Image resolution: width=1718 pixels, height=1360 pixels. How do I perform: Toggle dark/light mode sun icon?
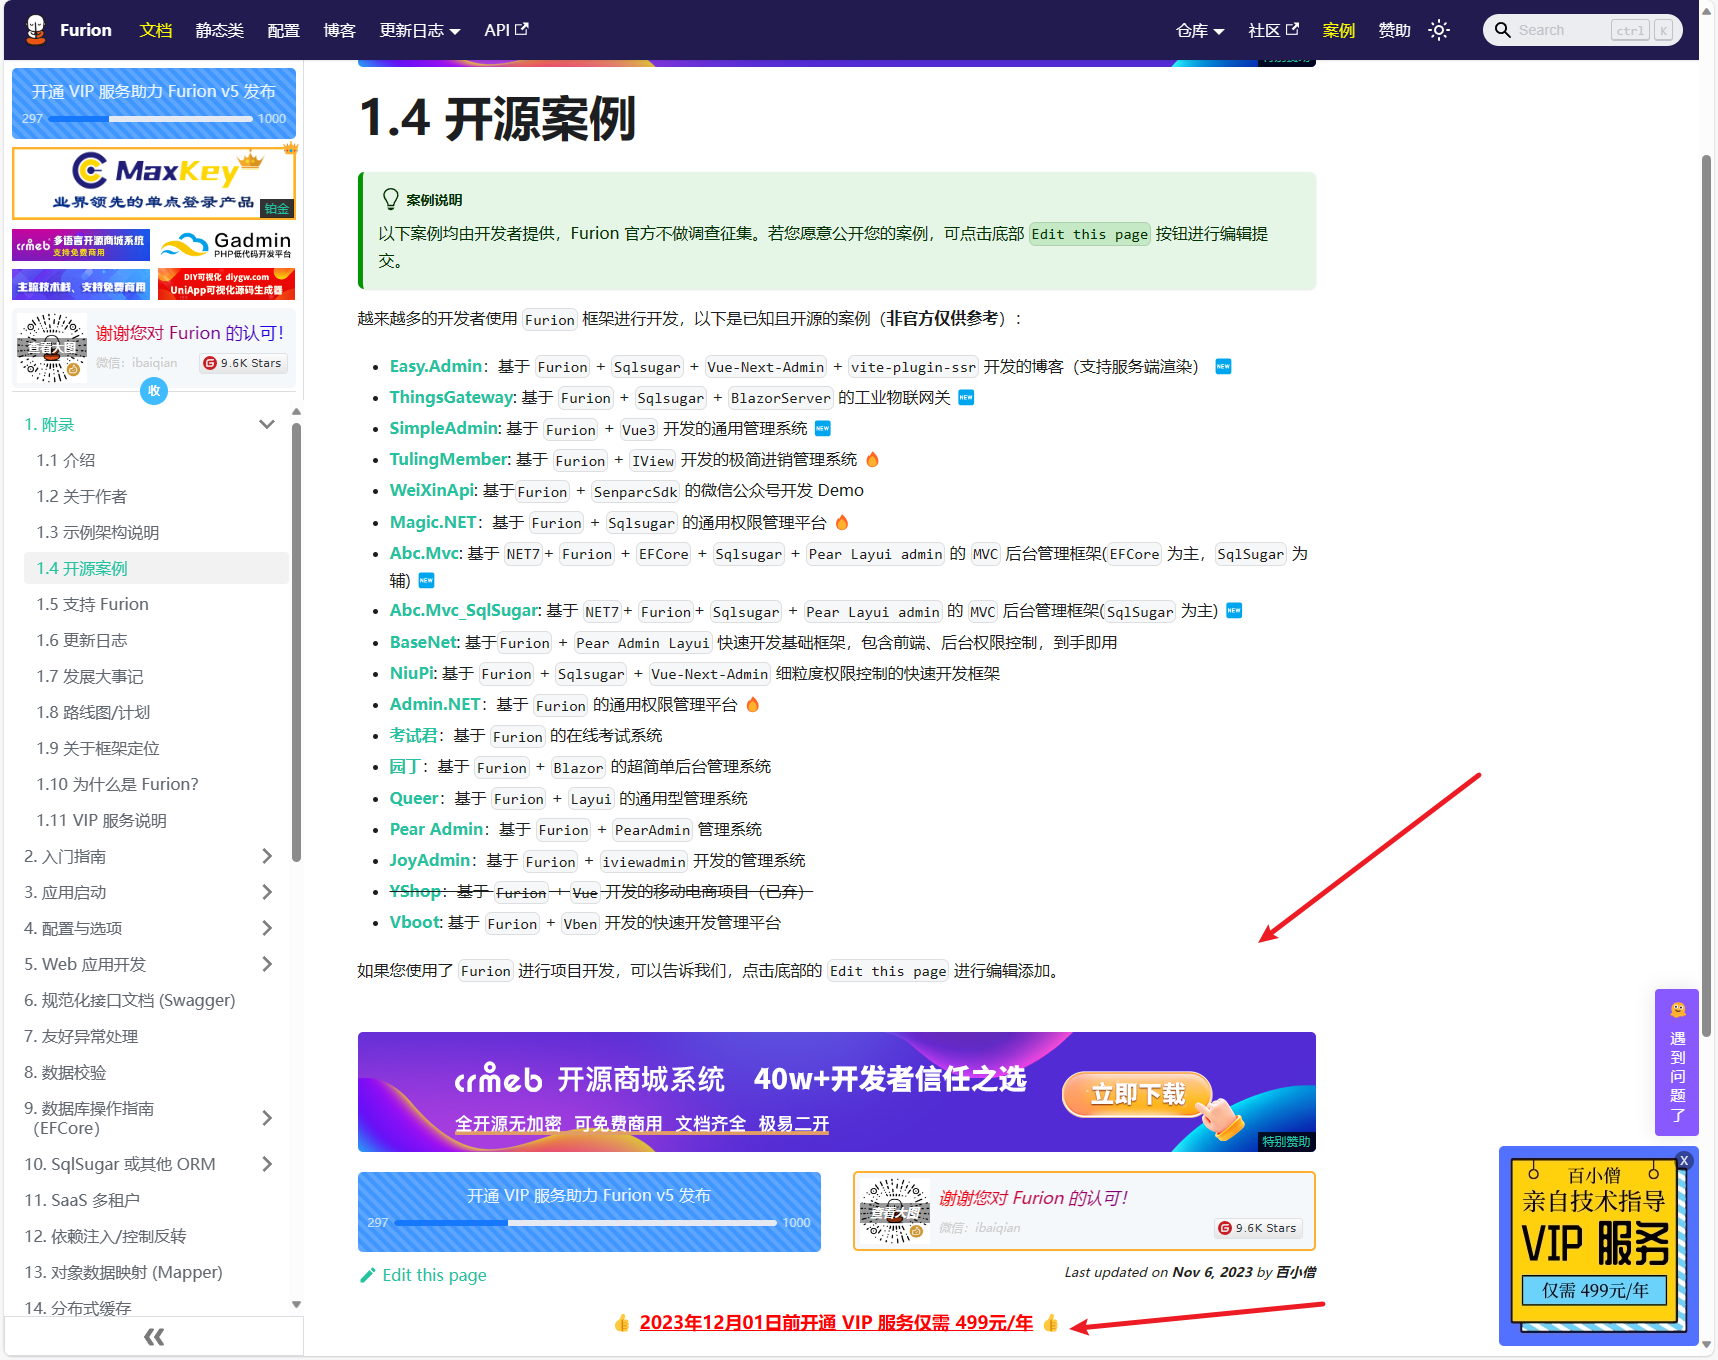pos(1439,30)
